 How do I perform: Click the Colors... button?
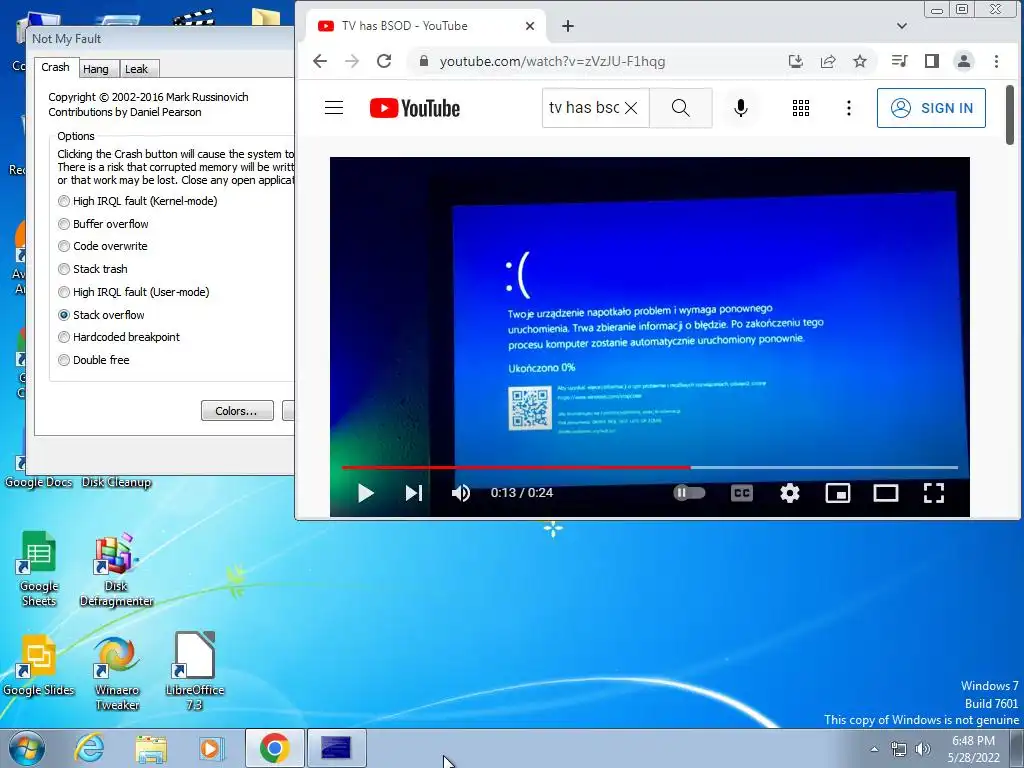click(x=237, y=411)
